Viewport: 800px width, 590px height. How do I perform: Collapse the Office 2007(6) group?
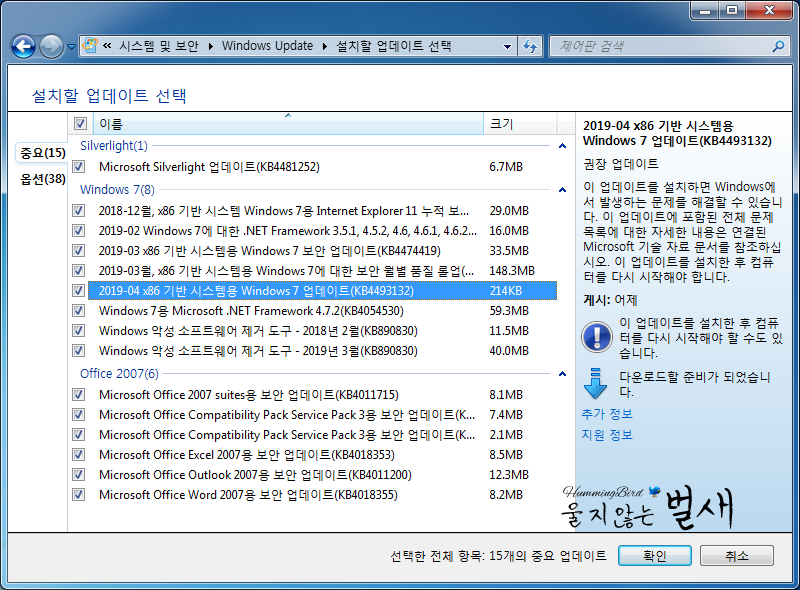562,374
